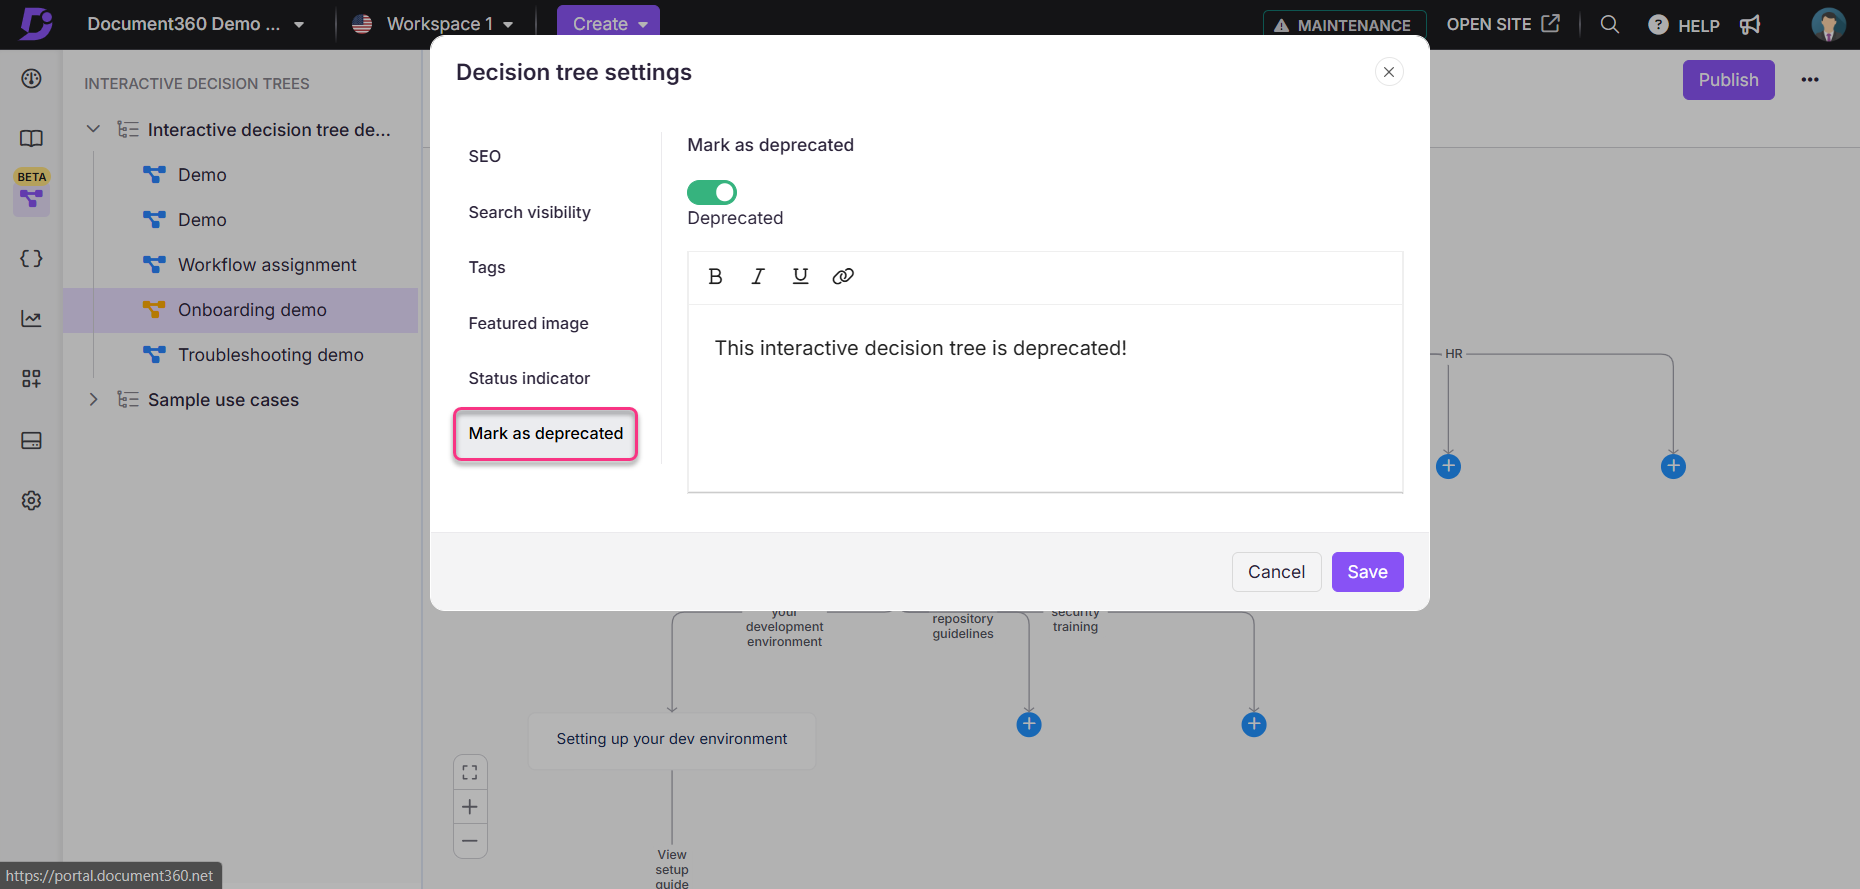1860x889 pixels.
Task: Toggle the Deprecated switch off
Action: click(712, 192)
